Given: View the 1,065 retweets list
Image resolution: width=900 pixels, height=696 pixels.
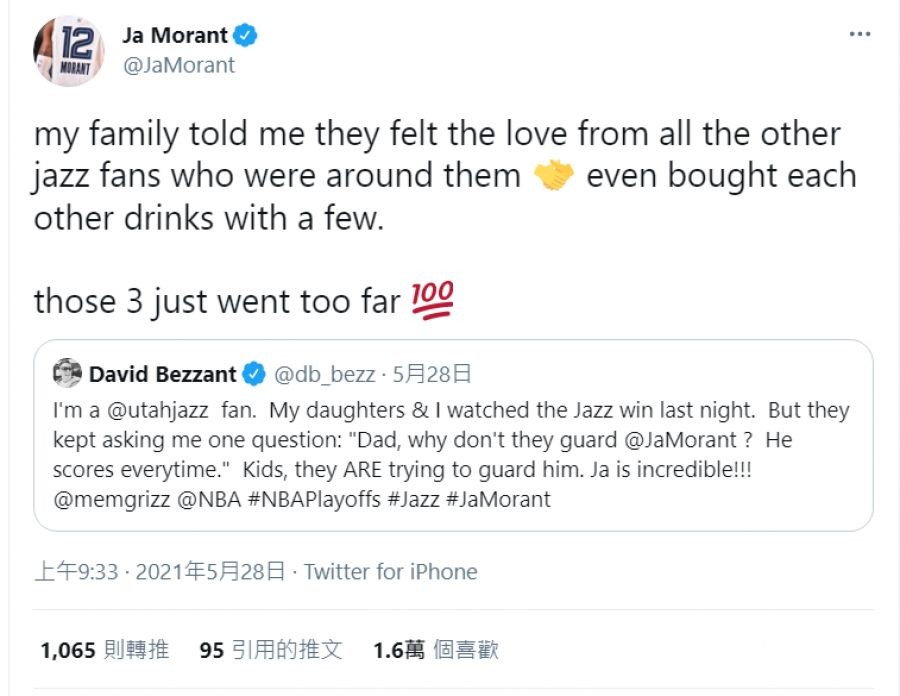Looking at the screenshot, I should [x=104, y=651].
